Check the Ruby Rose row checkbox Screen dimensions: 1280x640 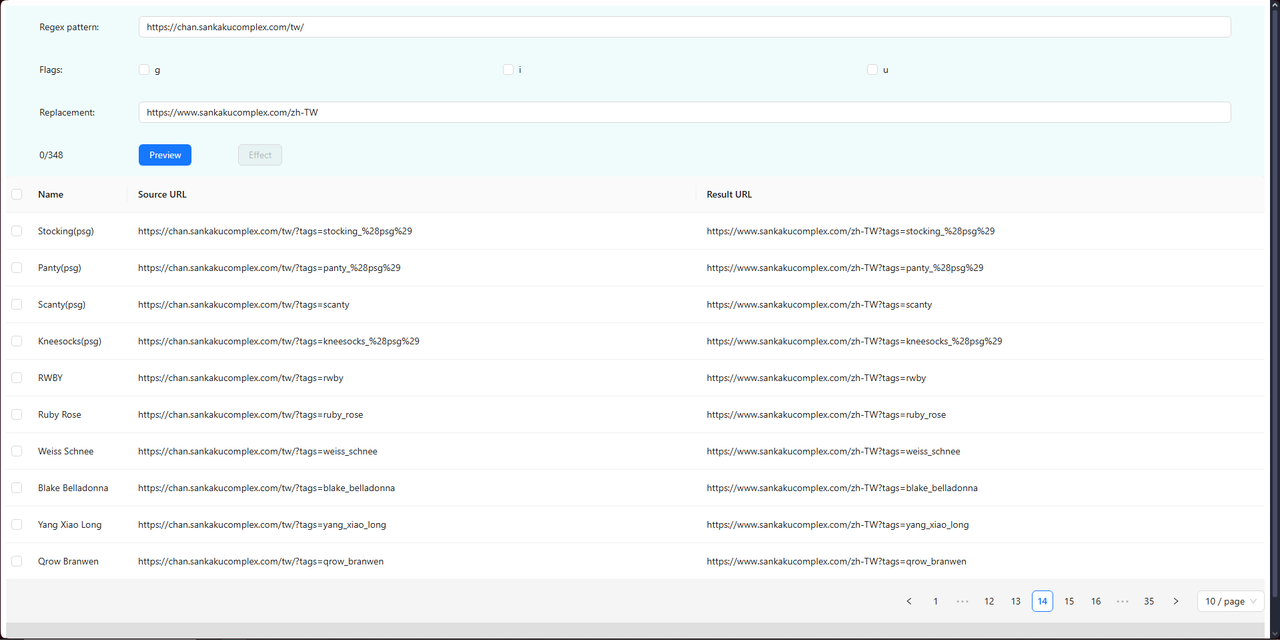pyautogui.click(x=16, y=414)
